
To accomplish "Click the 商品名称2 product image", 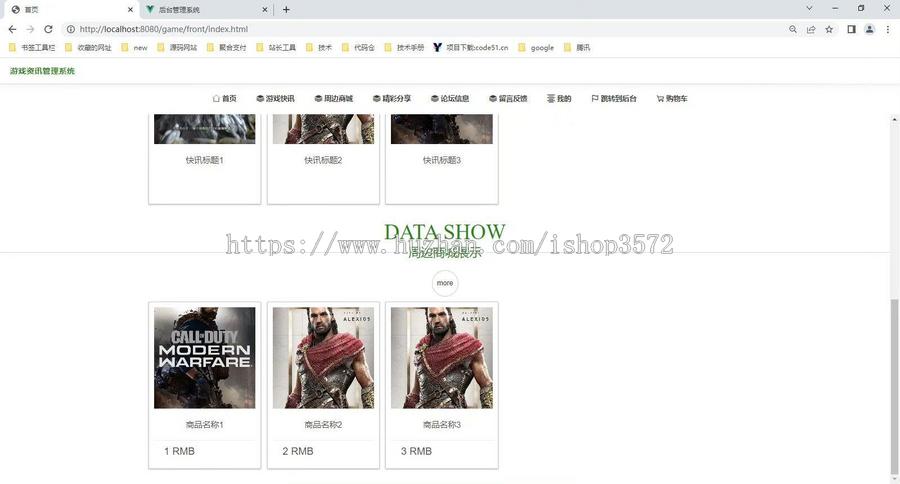I will (323, 358).
